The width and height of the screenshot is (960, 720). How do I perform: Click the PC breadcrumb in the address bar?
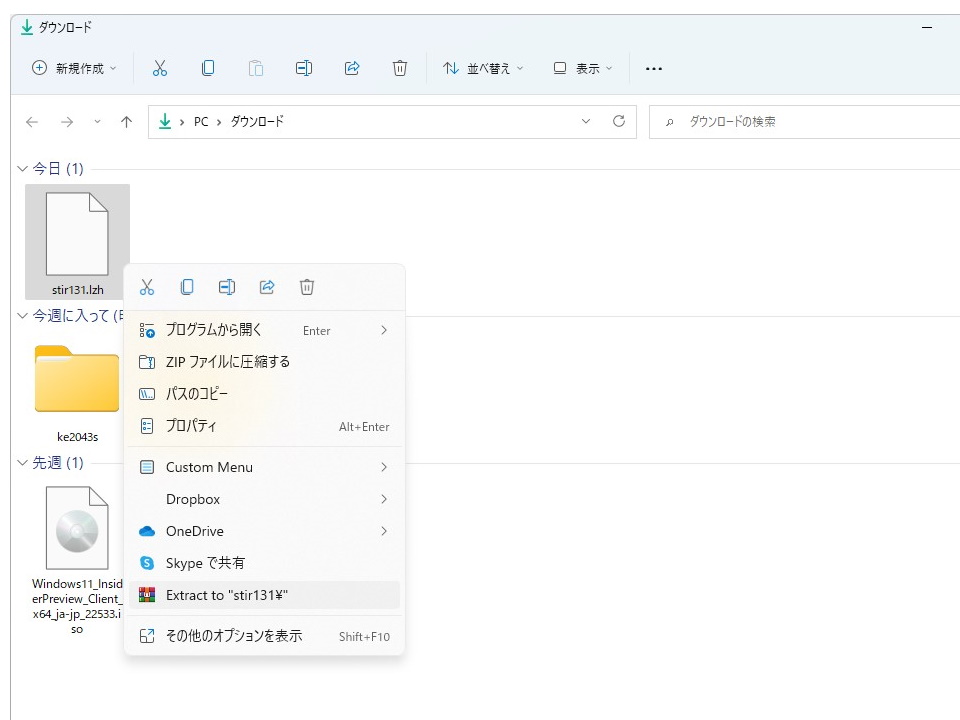(x=201, y=122)
